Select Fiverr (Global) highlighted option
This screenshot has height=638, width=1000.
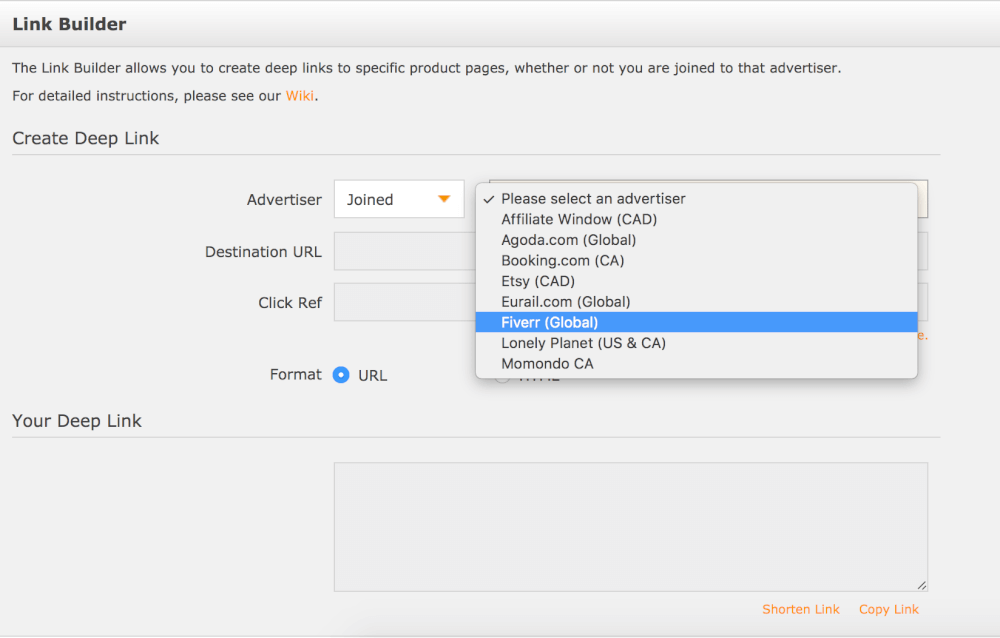696,322
